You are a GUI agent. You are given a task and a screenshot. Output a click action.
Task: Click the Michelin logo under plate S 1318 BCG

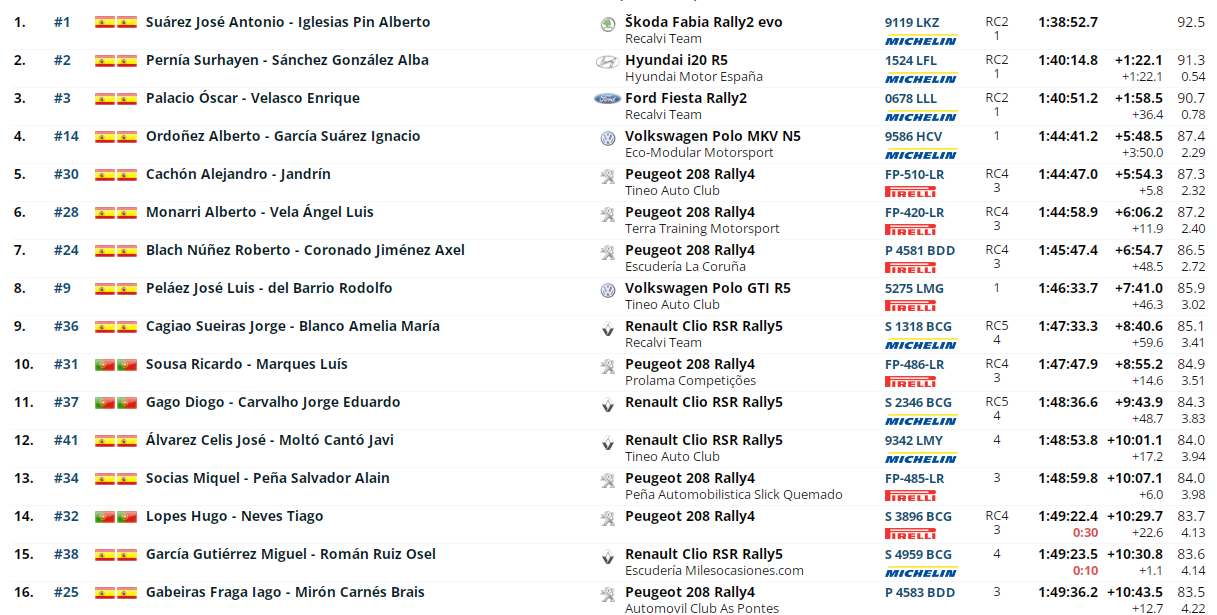921,345
